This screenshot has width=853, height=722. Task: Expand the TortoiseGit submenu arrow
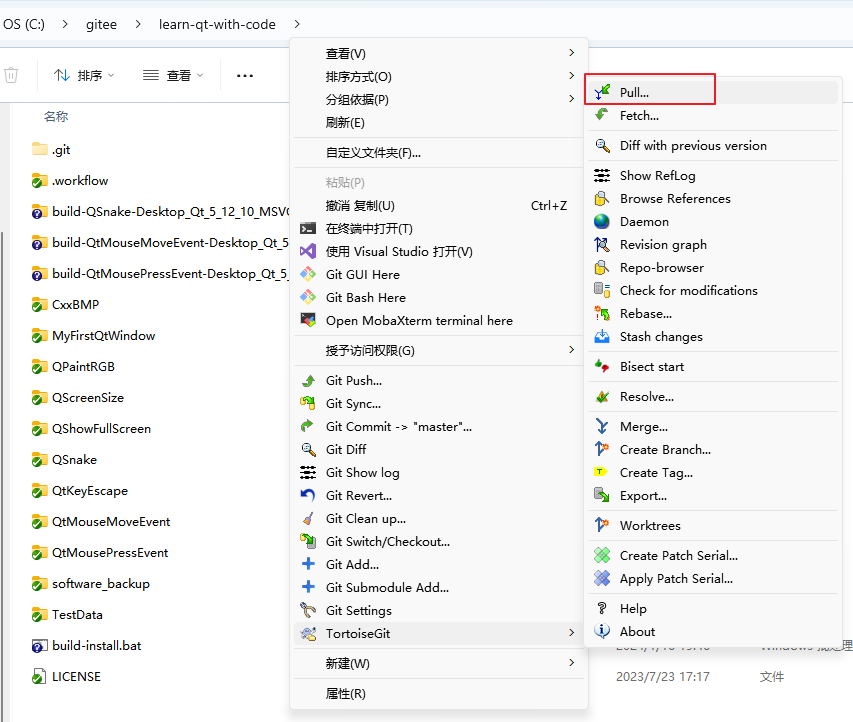tap(571, 633)
